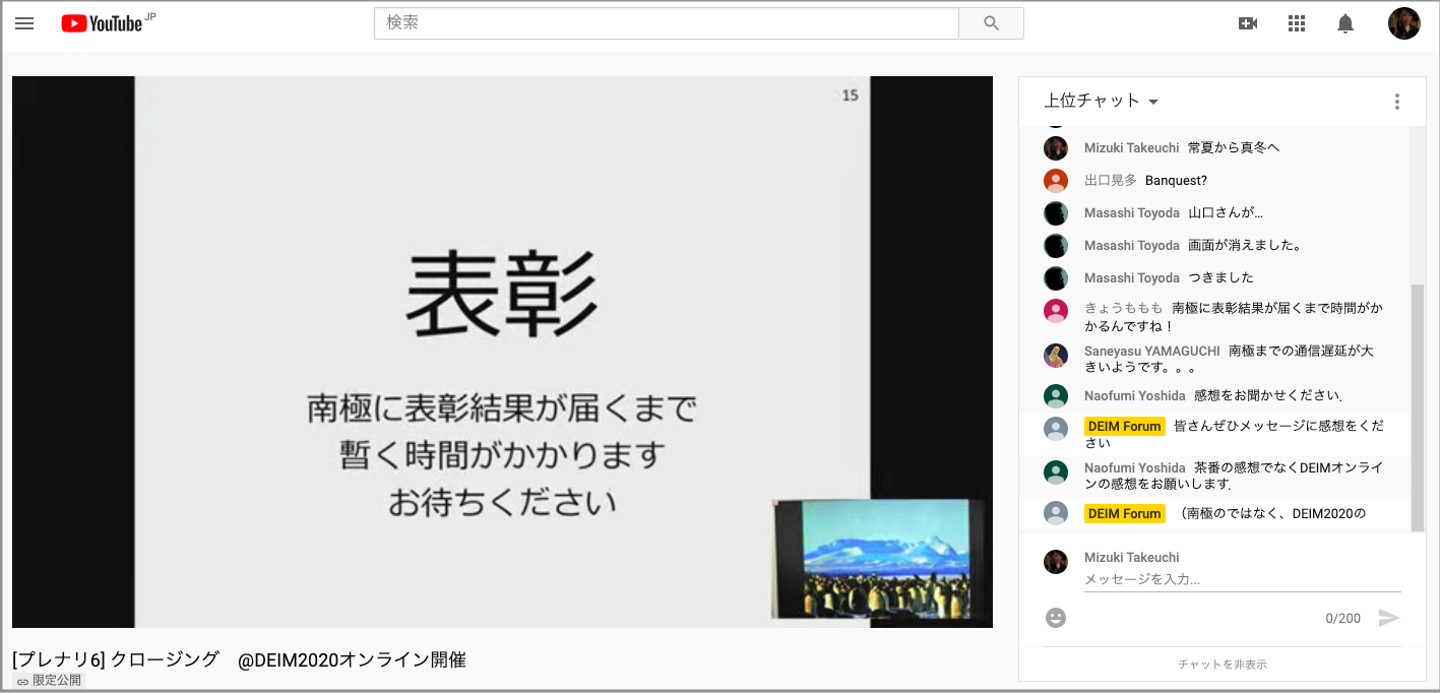Click avatar beside 茶番の感想でなく message
This screenshot has width=1440, height=693.
[x=1056, y=472]
